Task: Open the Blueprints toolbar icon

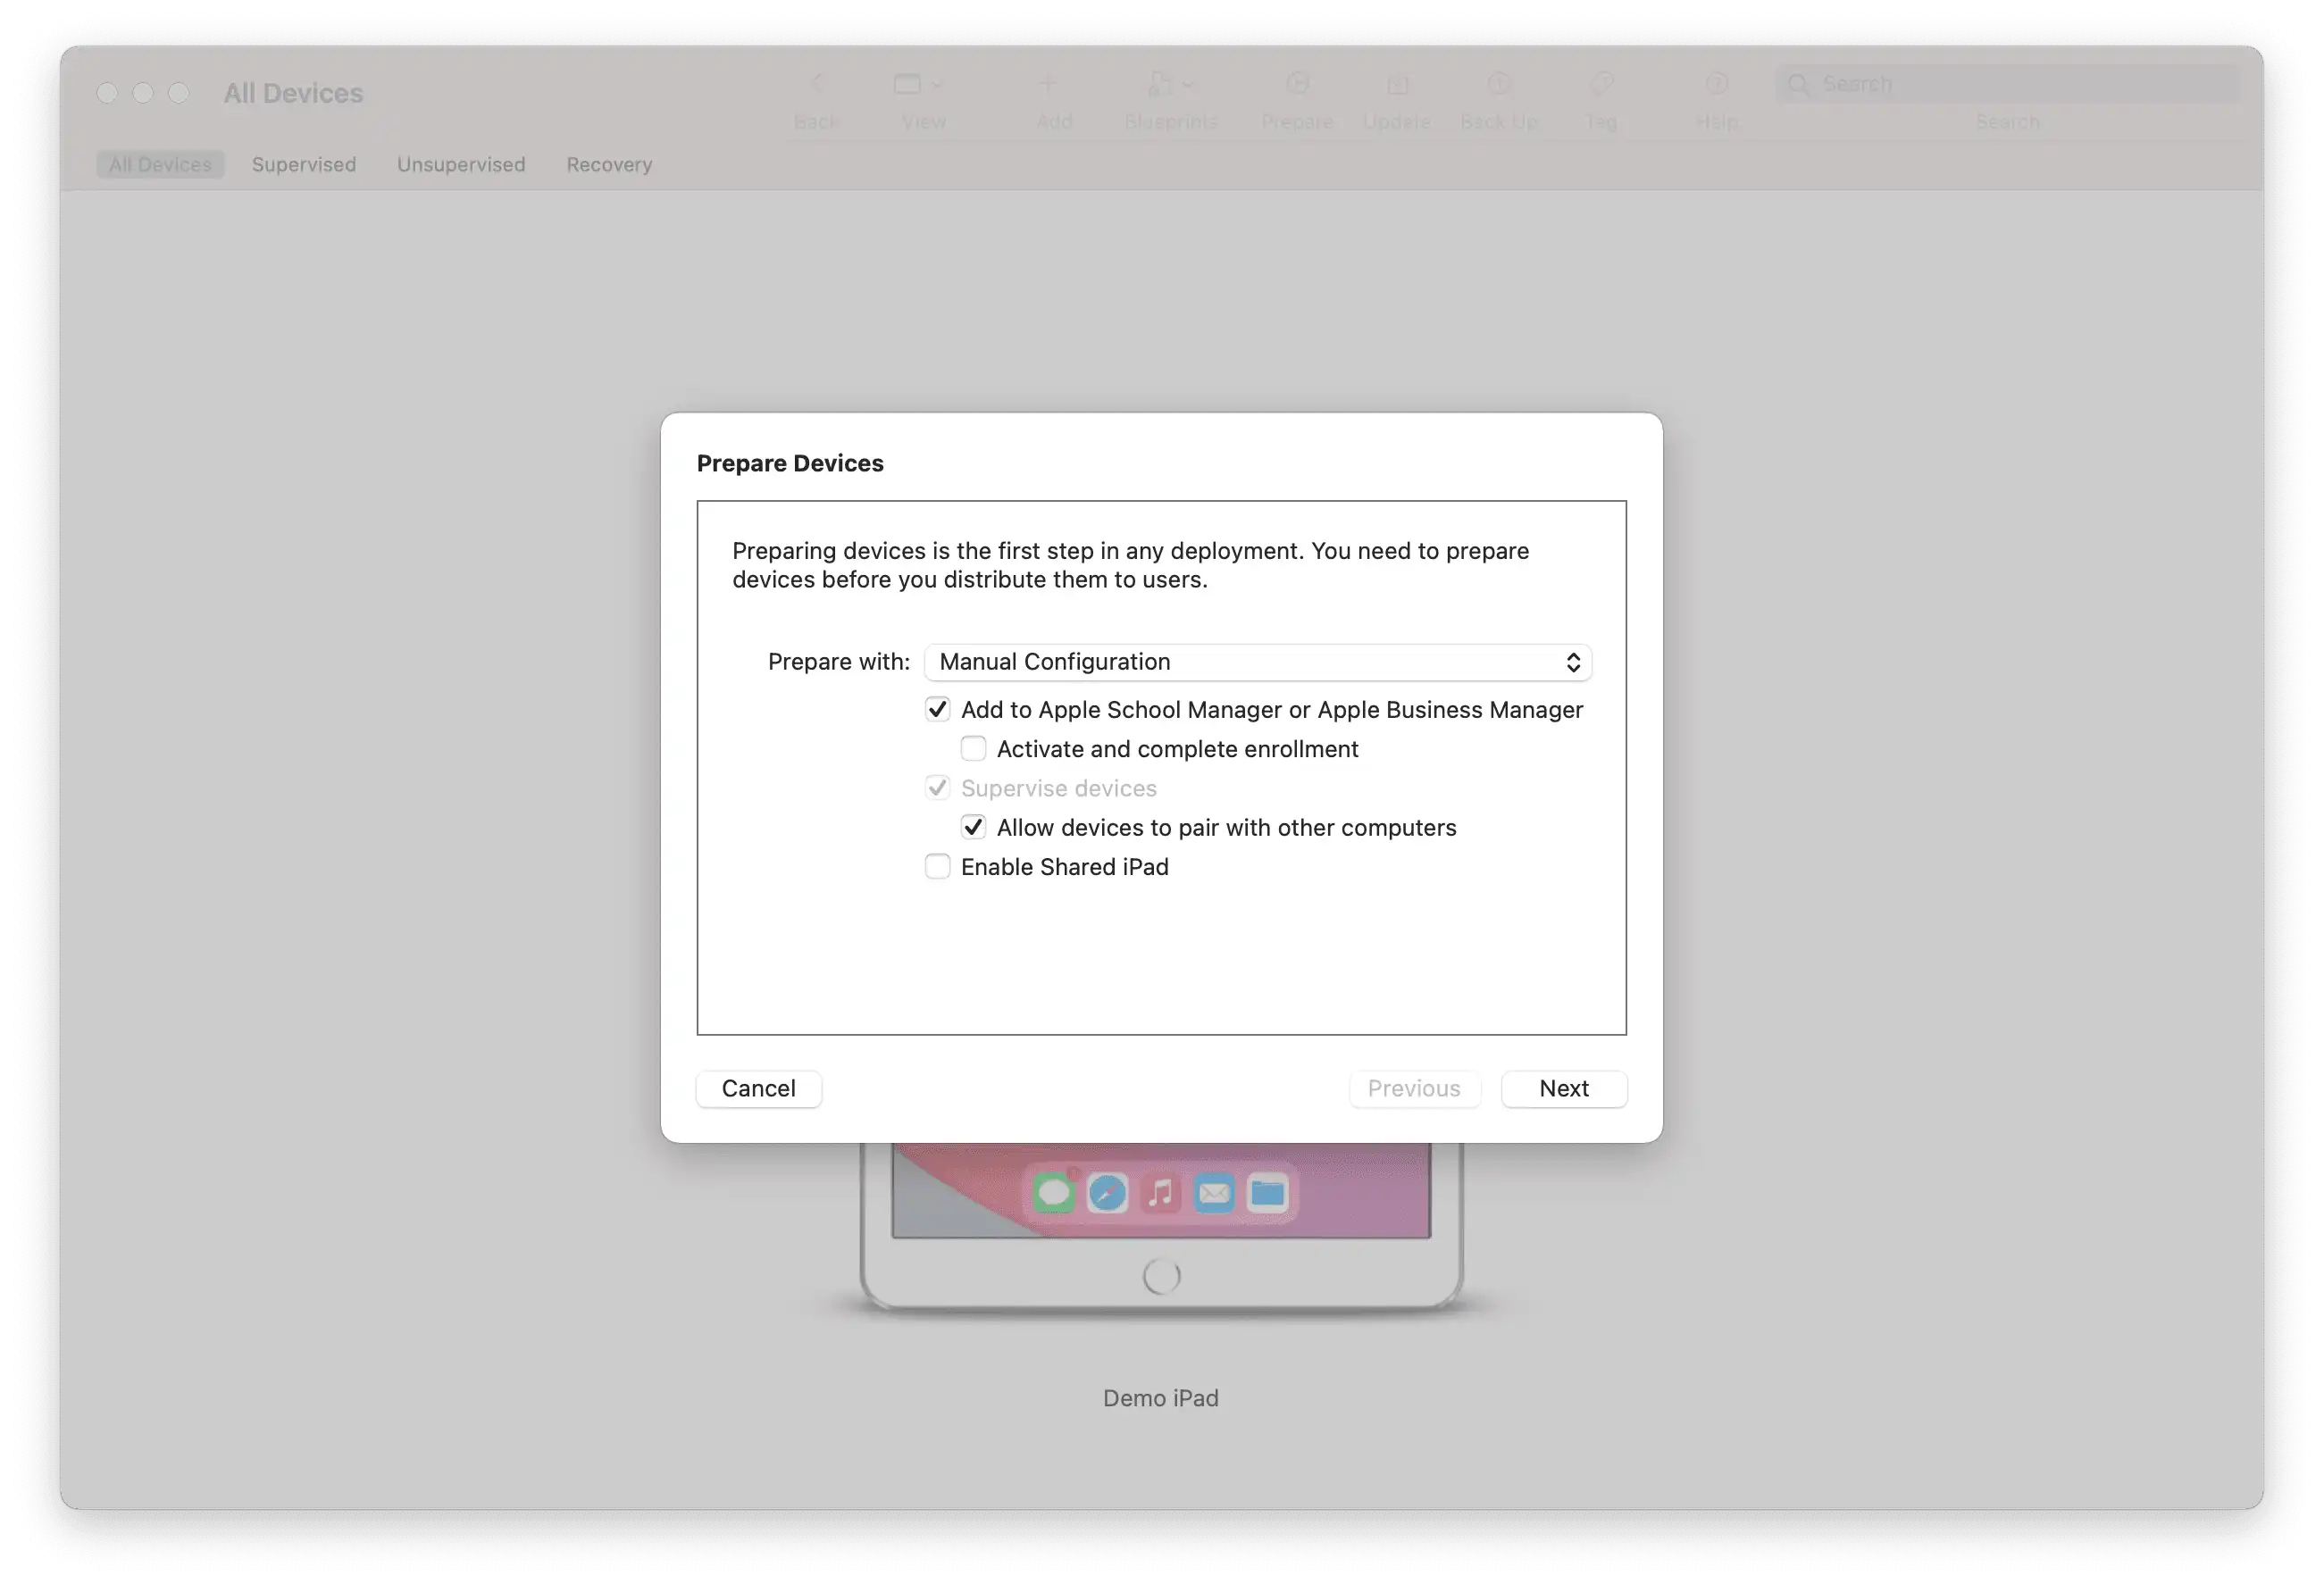Action: click(x=1159, y=85)
